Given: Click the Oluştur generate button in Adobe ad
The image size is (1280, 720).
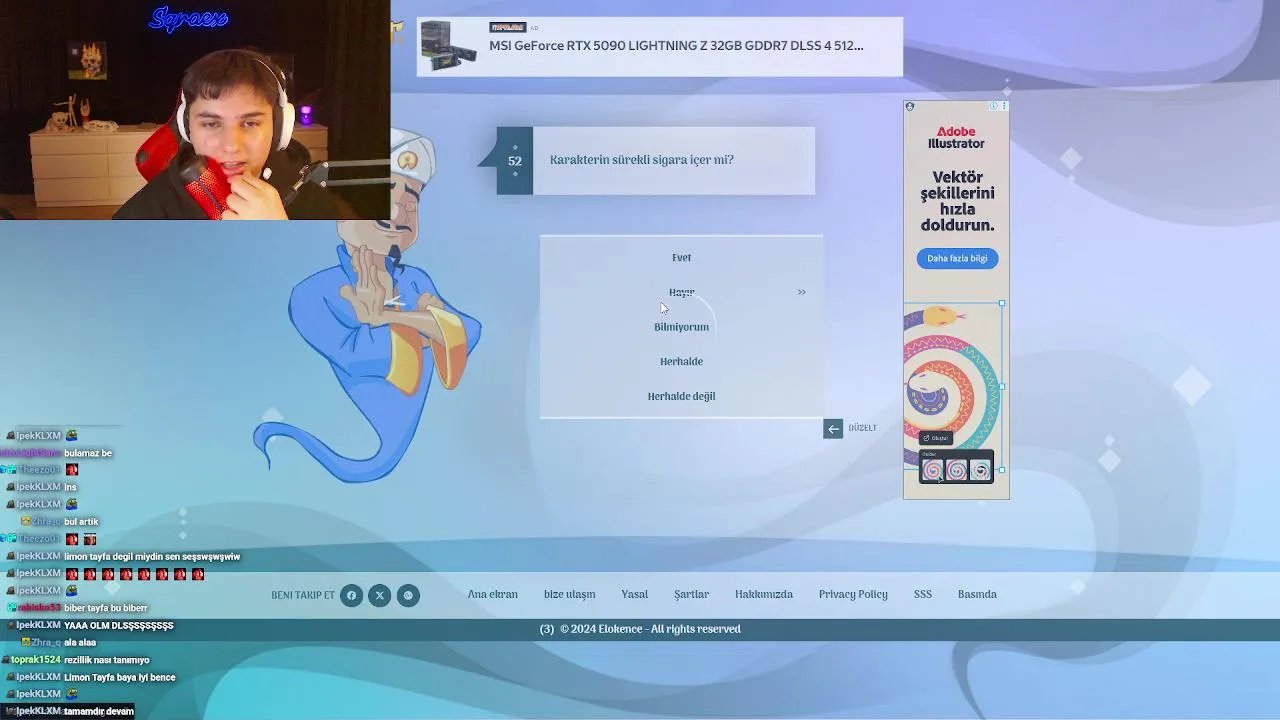Looking at the screenshot, I should pyautogui.click(x=935, y=438).
